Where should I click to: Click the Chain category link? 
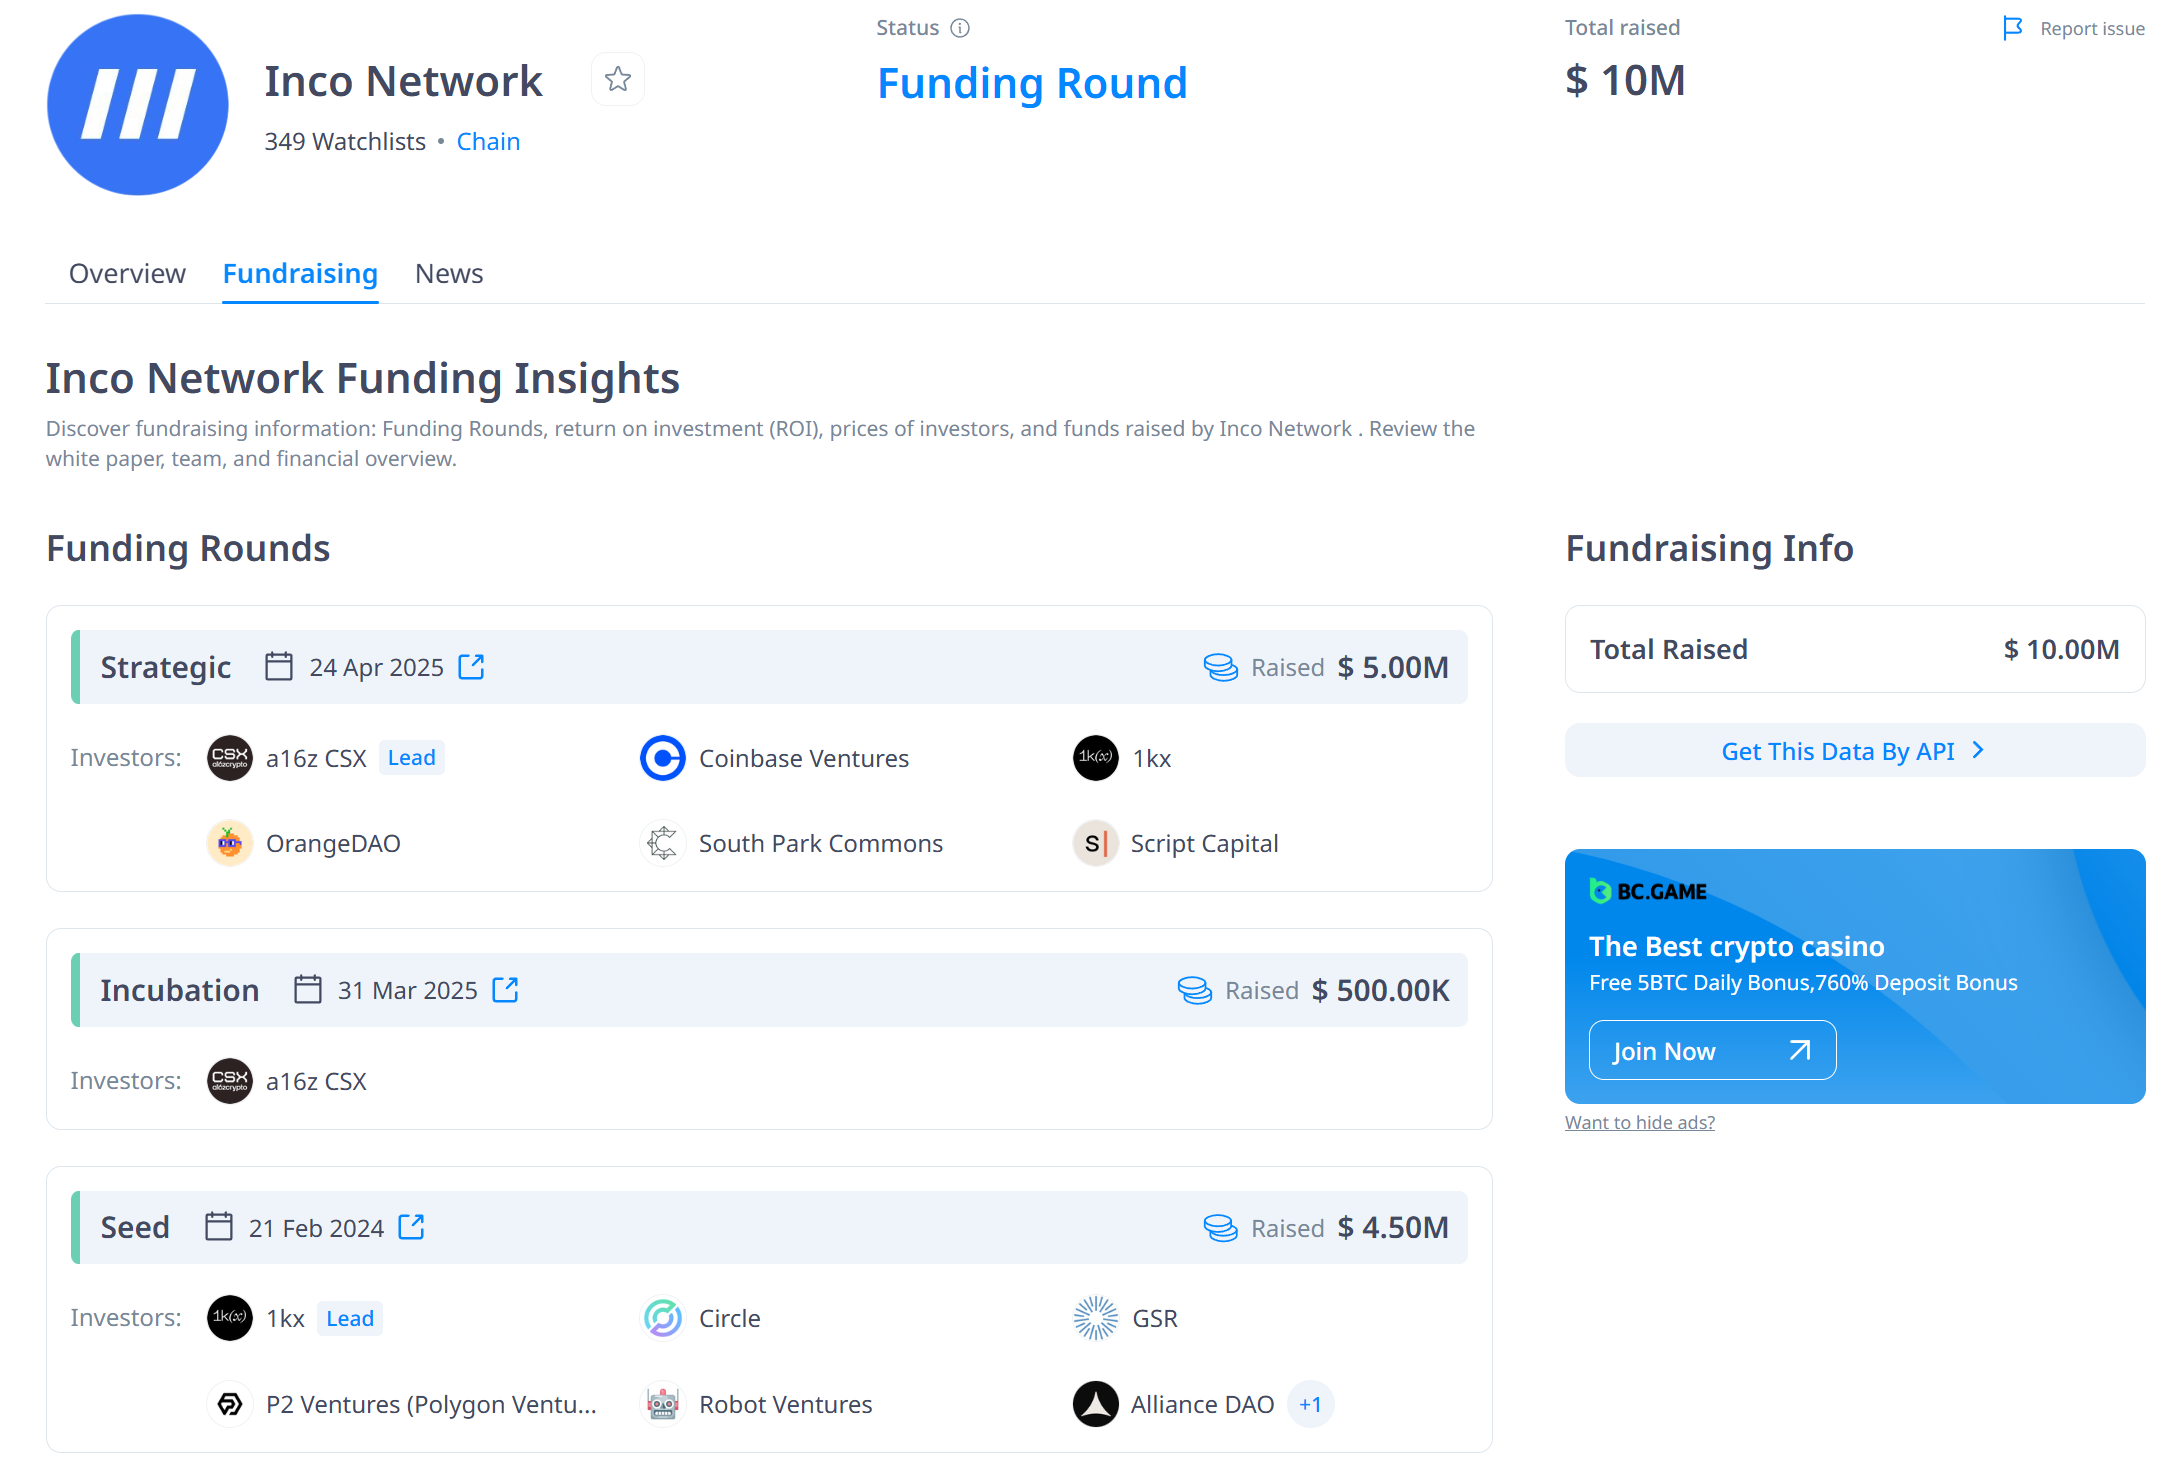[x=488, y=141]
